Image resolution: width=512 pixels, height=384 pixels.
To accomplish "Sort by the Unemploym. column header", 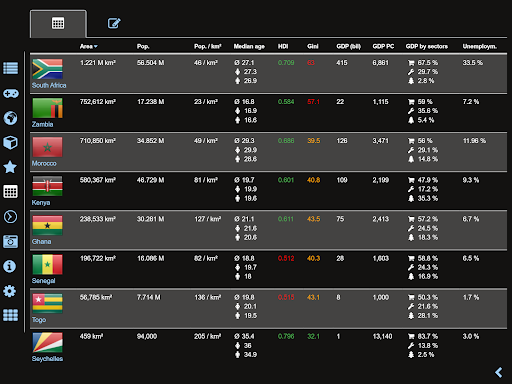I will (x=480, y=46).
